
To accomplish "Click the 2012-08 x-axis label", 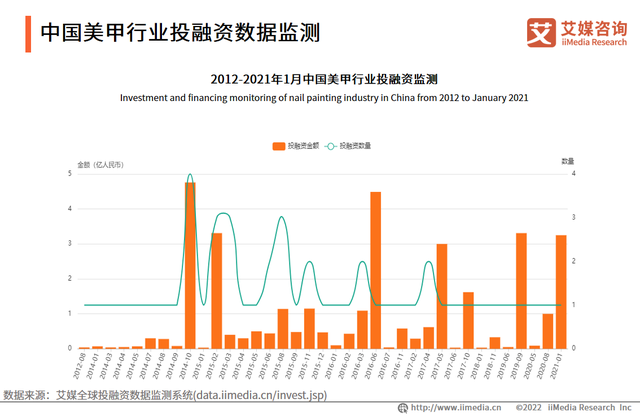I will [80, 366].
